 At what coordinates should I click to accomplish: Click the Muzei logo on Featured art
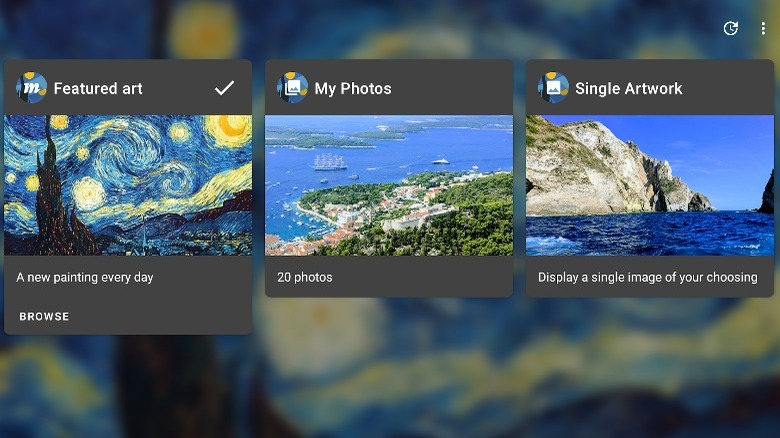click(31, 88)
